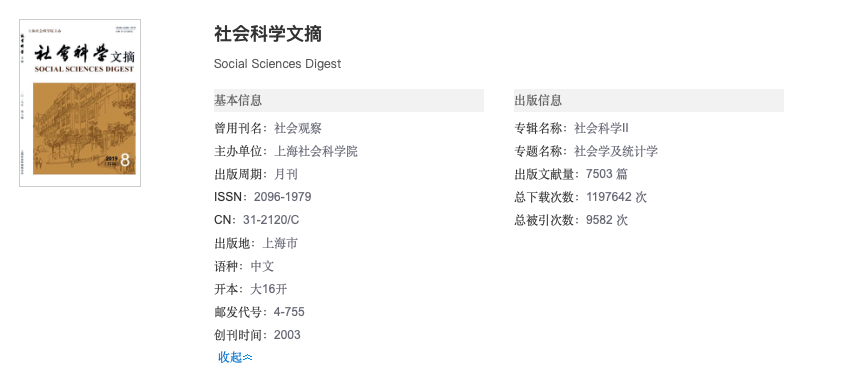The width and height of the screenshot is (845, 389).
Task: Click the publication cycle value 月刊
Action: click(286, 174)
